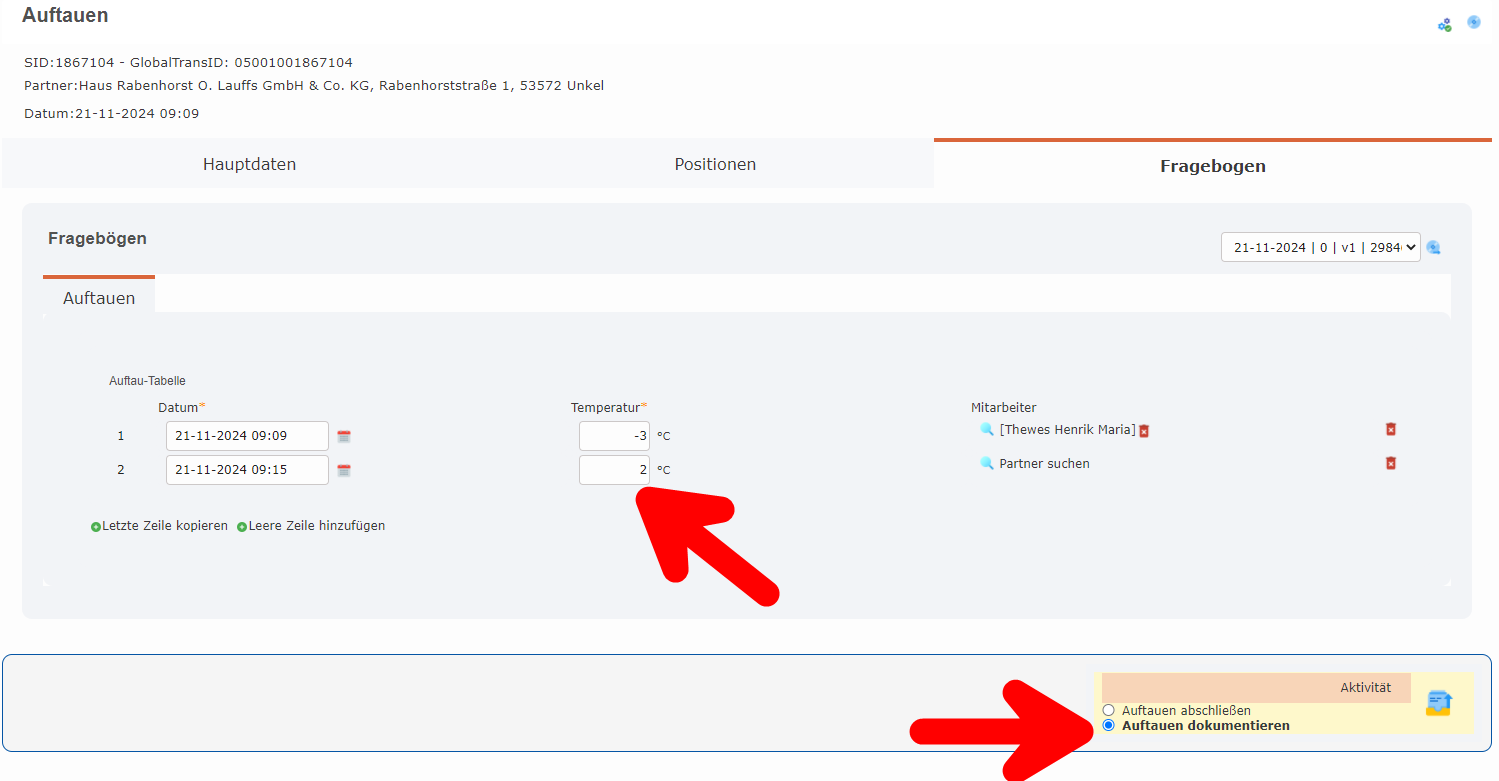Image resolution: width=1499 pixels, height=781 pixels.
Task: Select 'Auftauen abschließen' radio option
Action: [1108, 710]
